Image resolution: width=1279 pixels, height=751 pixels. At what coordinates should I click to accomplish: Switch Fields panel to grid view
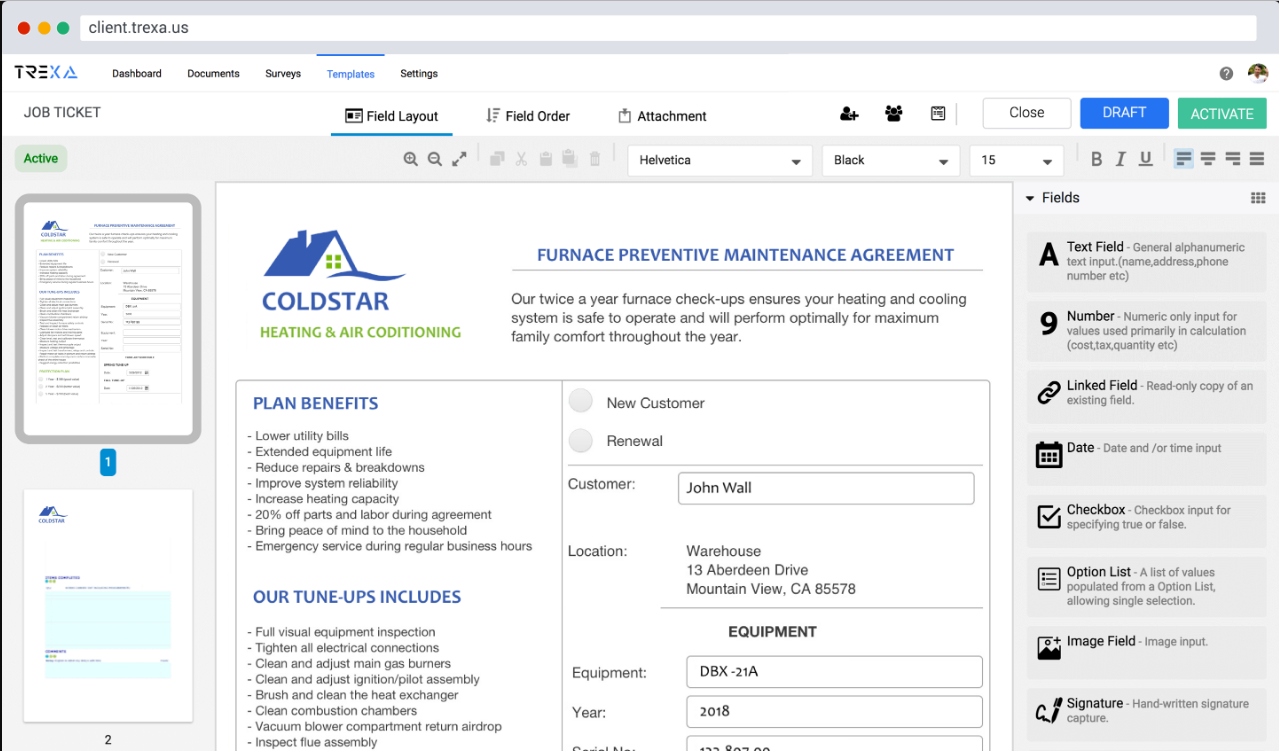click(1258, 198)
